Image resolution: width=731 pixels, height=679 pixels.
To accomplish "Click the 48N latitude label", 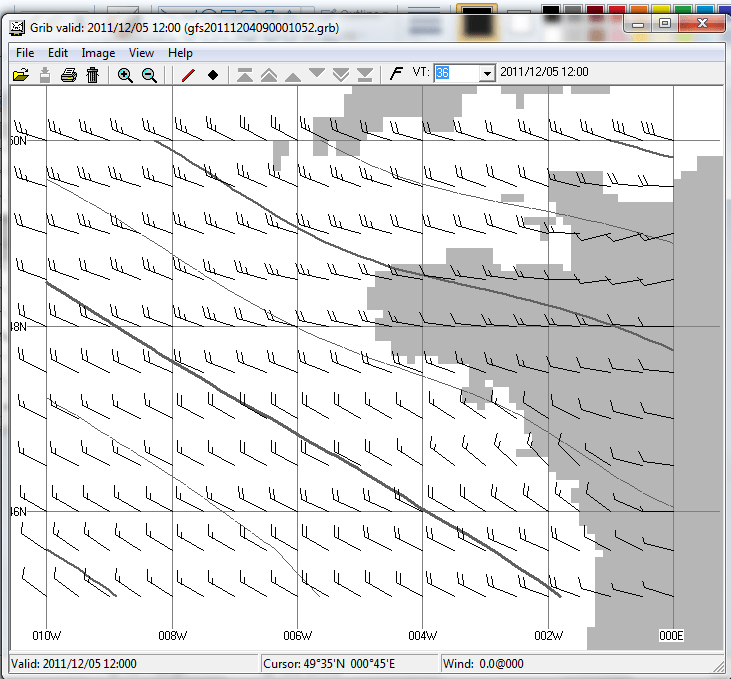I will tap(19, 327).
